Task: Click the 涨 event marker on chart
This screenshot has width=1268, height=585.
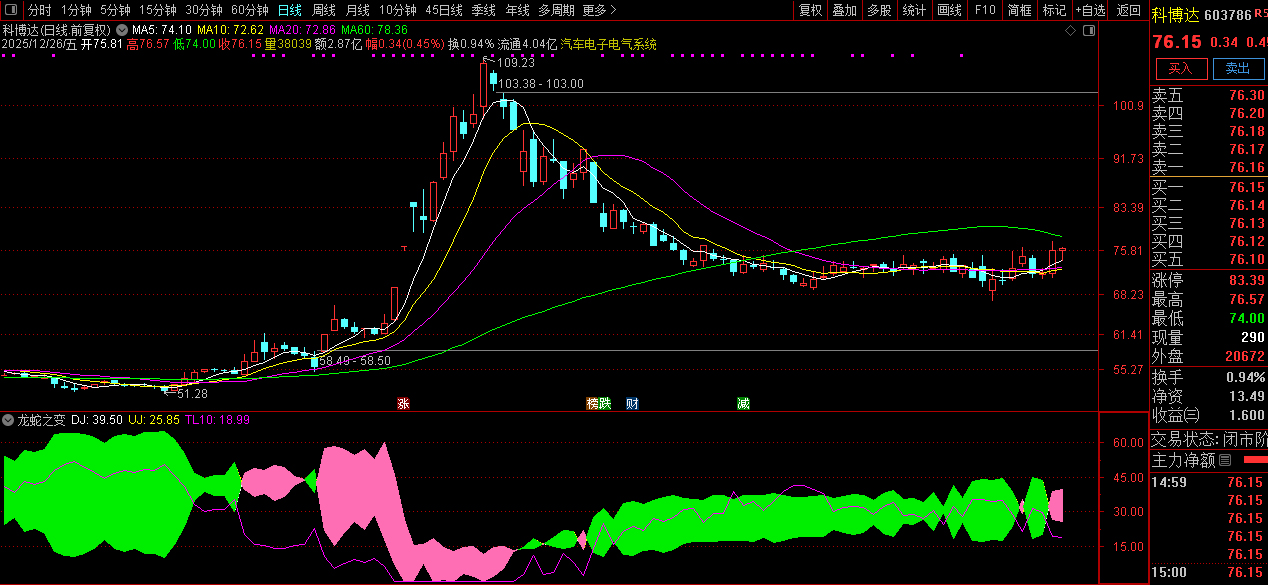Action: [403, 404]
